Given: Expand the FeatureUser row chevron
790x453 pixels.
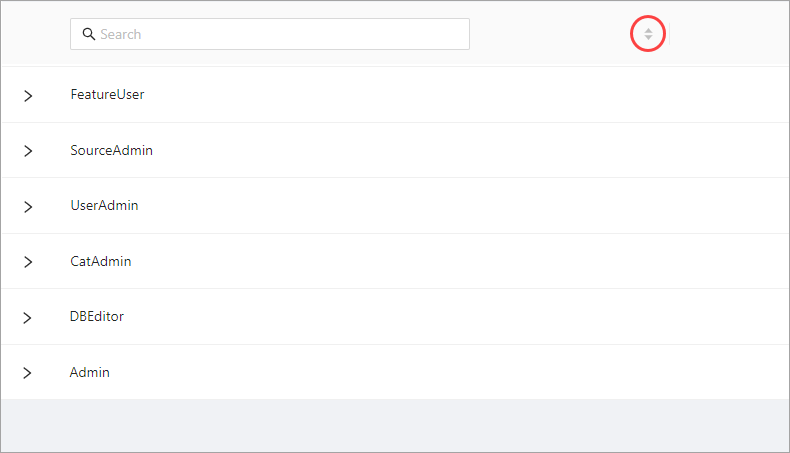Looking at the screenshot, I should click(28, 95).
